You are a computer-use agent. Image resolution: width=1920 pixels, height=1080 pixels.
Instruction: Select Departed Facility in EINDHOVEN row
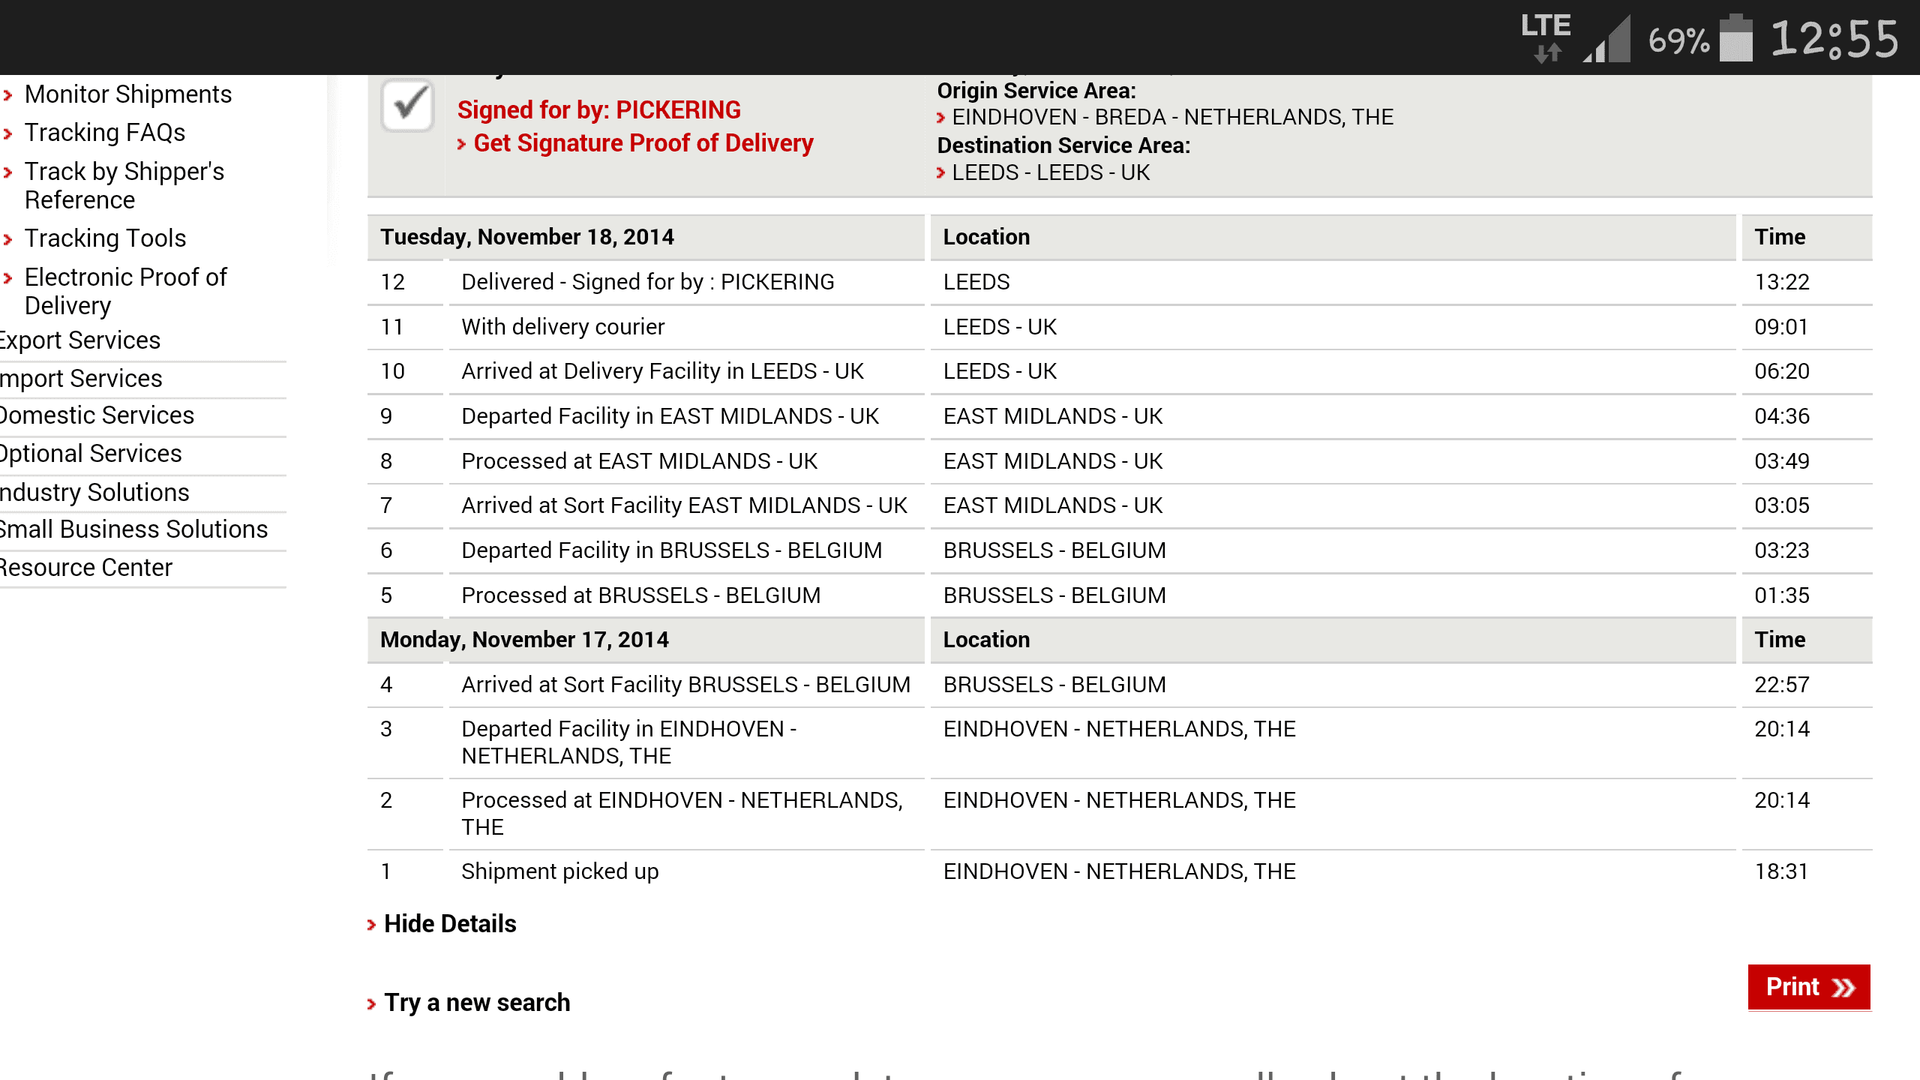tap(1120, 743)
